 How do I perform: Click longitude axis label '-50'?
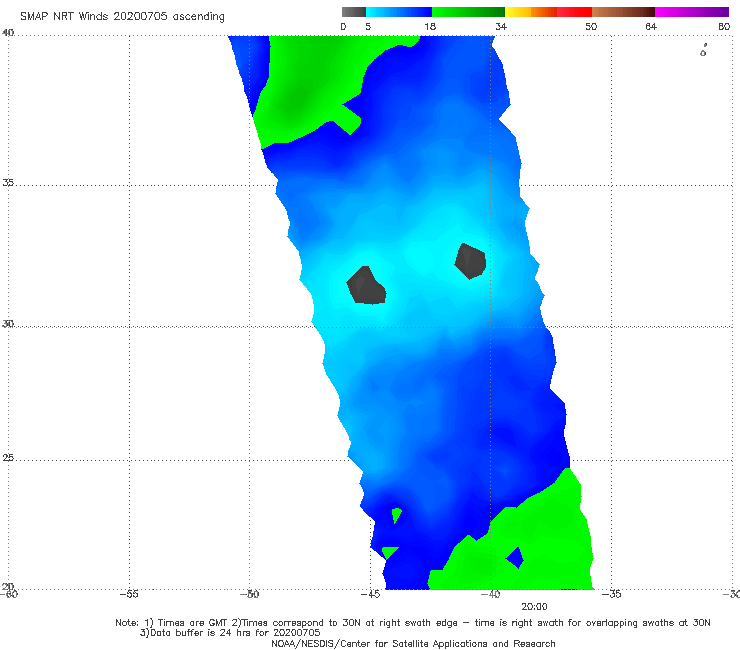[249, 594]
